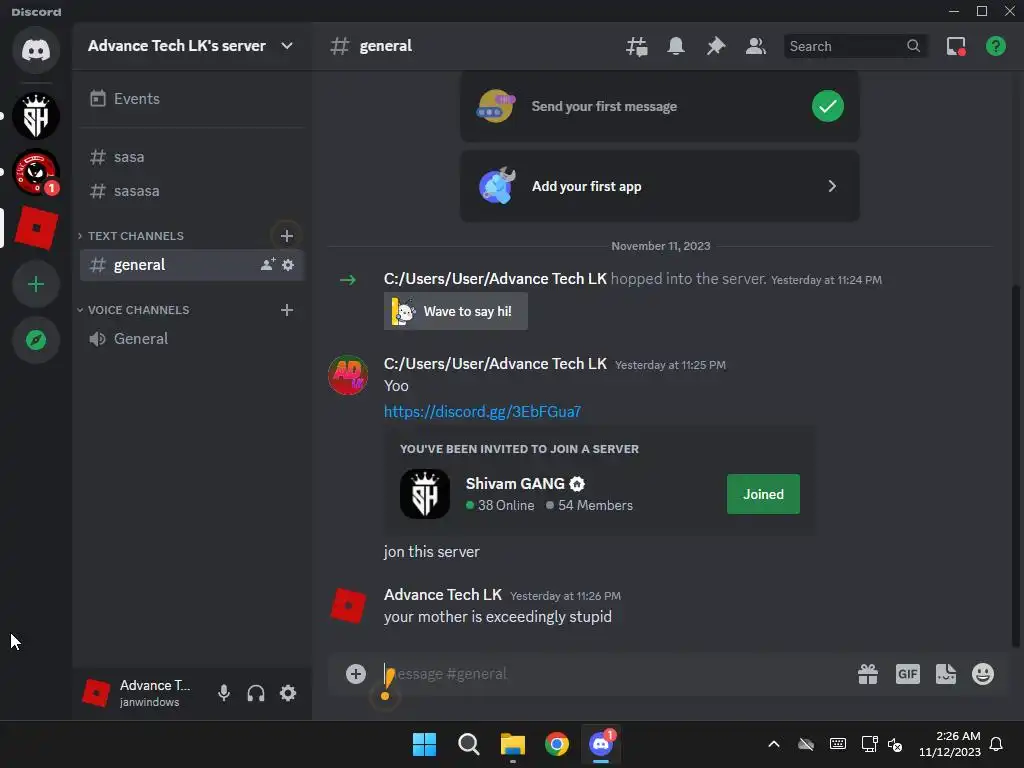Open clock showing 2:26 AM
Image resolution: width=1024 pixels, height=768 pixels.
click(950, 744)
